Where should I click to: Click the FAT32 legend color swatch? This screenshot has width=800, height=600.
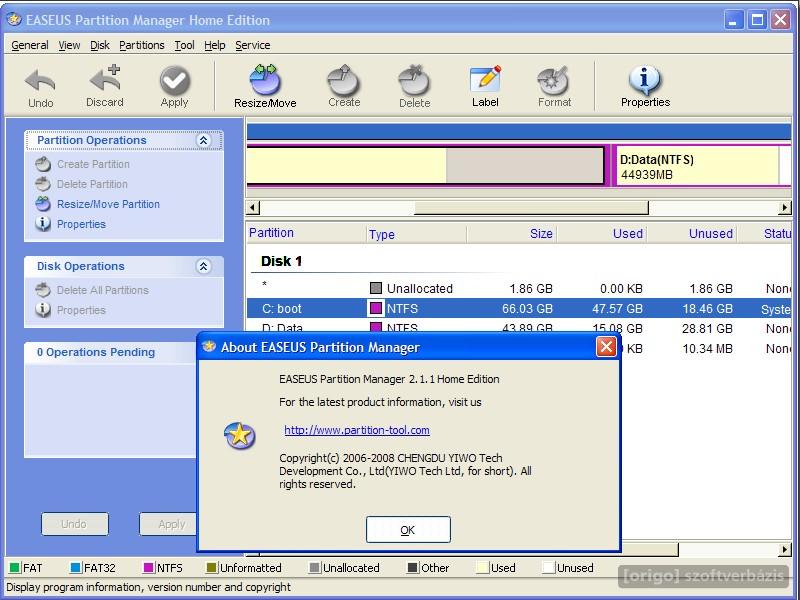pos(76,568)
